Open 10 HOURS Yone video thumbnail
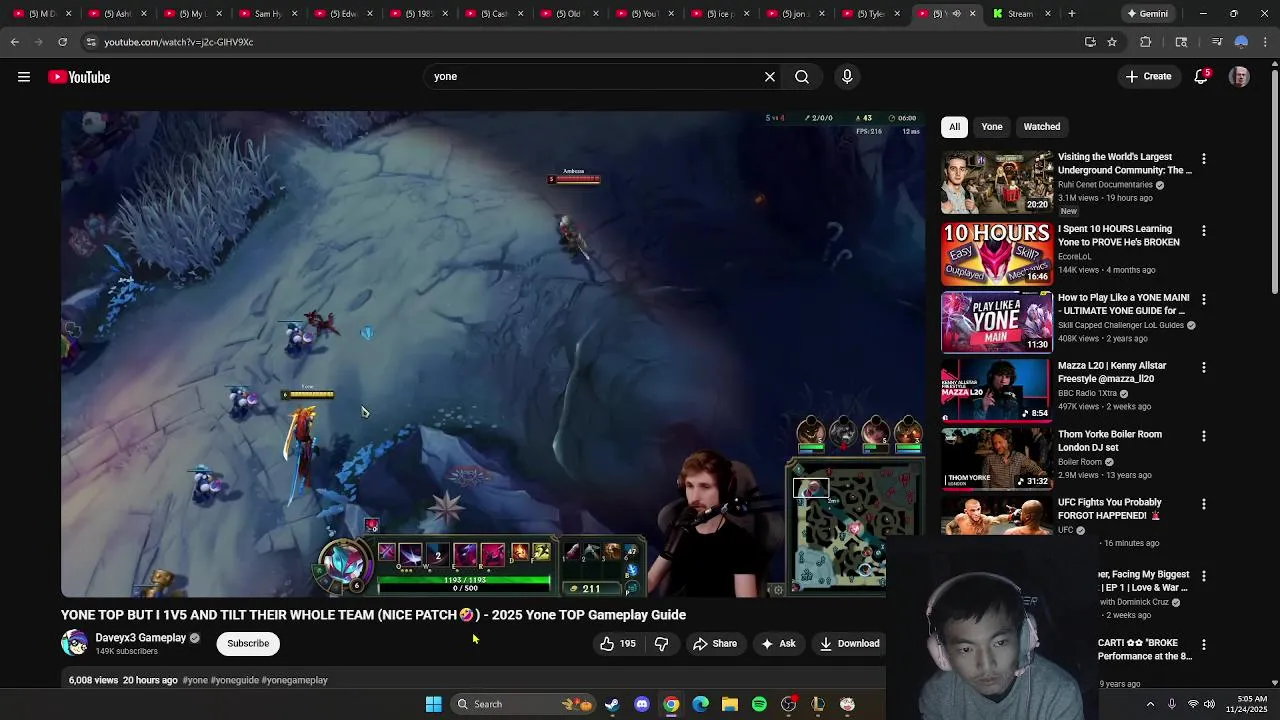The width and height of the screenshot is (1280, 720). (x=996, y=254)
